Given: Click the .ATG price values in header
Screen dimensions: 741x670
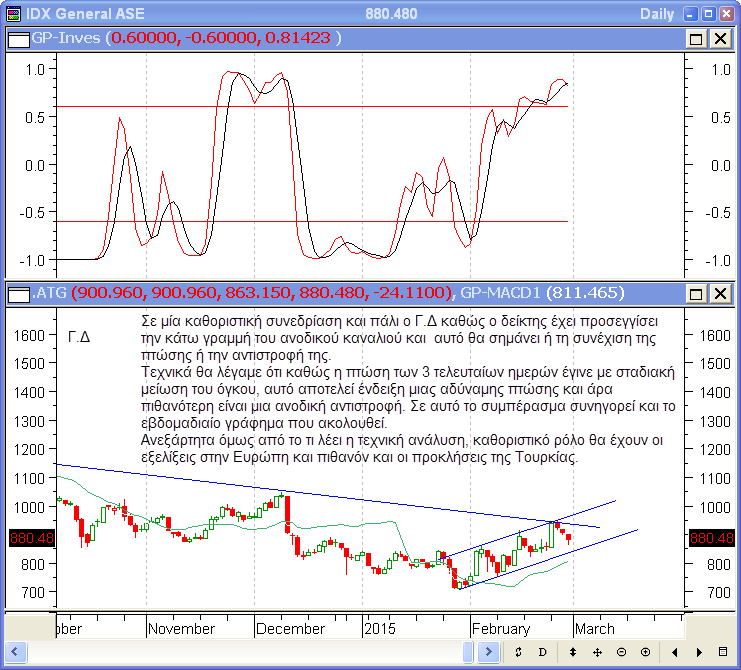Looking at the screenshot, I should pyautogui.click(x=262, y=293).
